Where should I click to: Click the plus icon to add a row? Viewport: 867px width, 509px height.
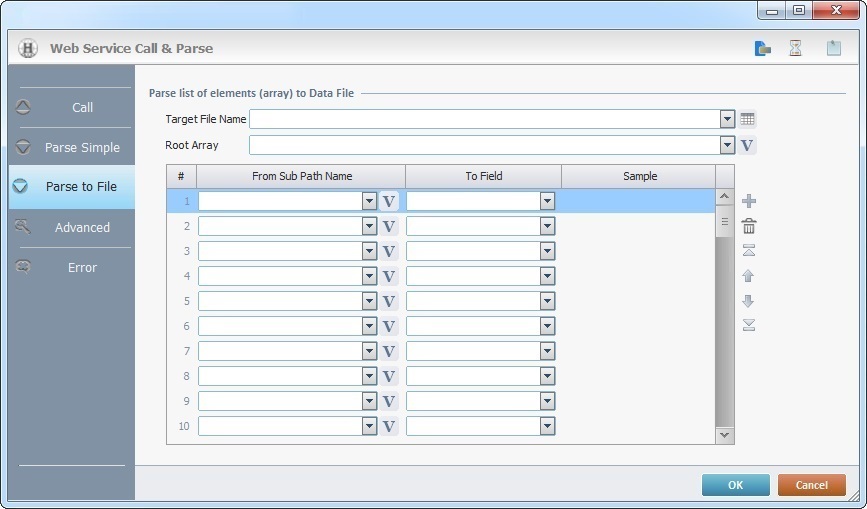tap(748, 202)
